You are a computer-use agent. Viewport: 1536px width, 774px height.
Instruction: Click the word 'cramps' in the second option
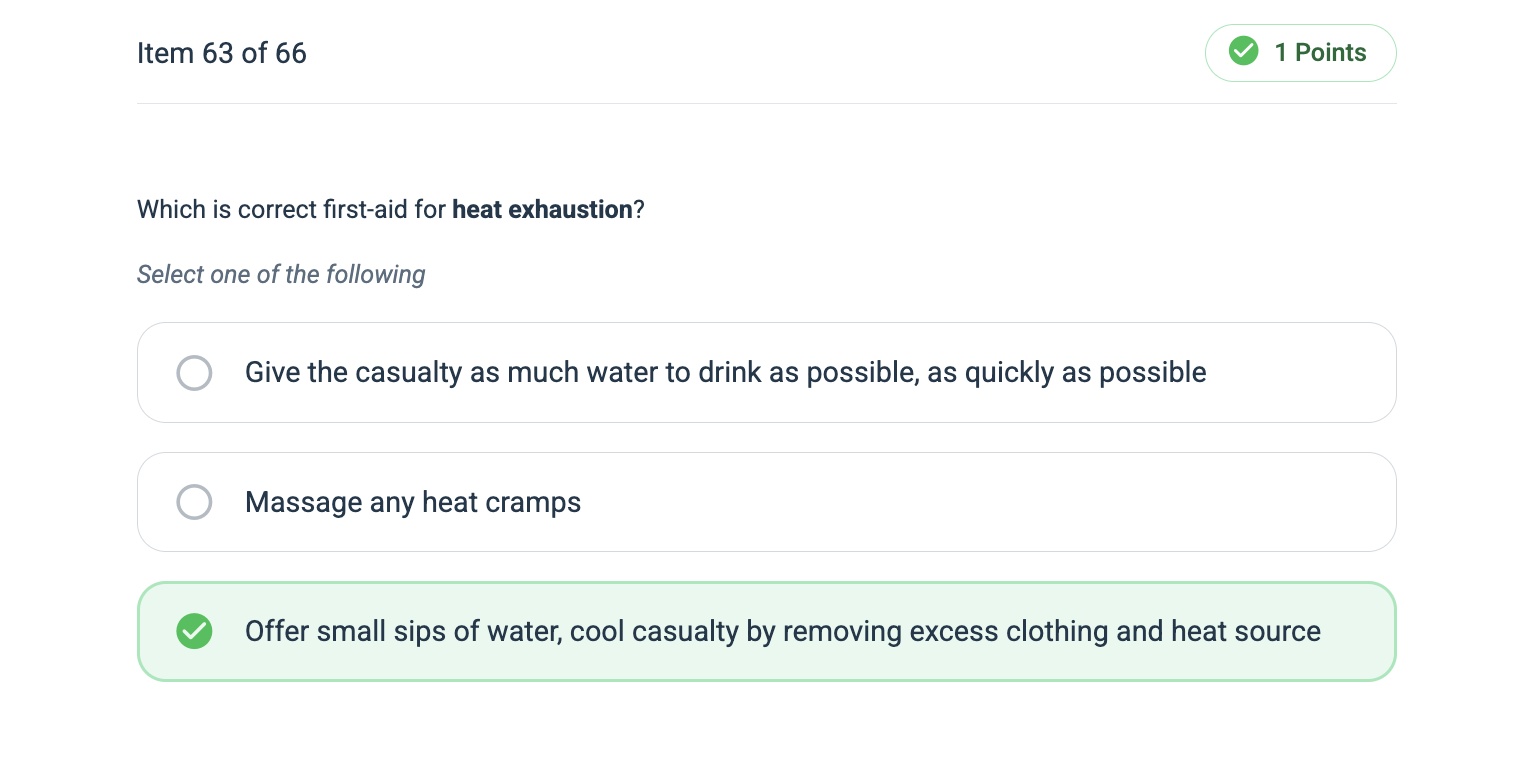pos(536,502)
